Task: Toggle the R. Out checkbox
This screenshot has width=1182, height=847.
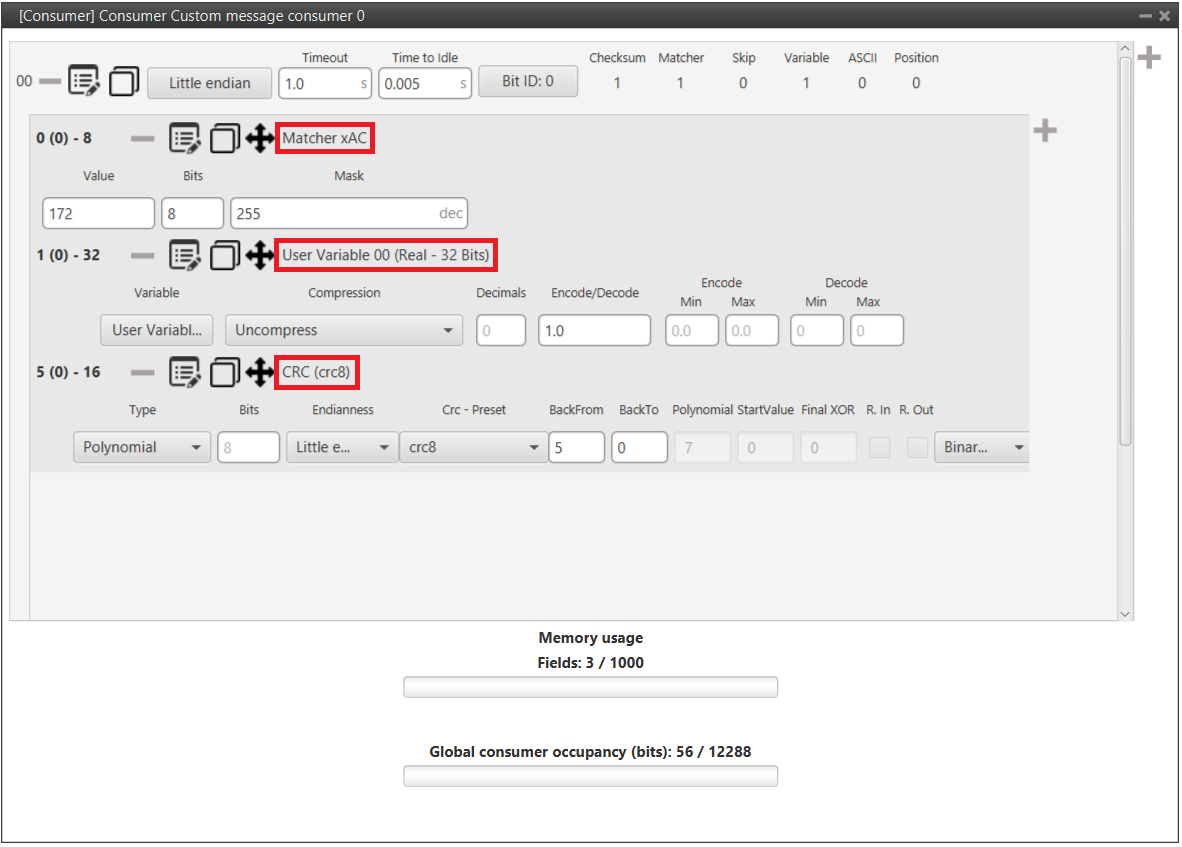Action: pos(917,448)
